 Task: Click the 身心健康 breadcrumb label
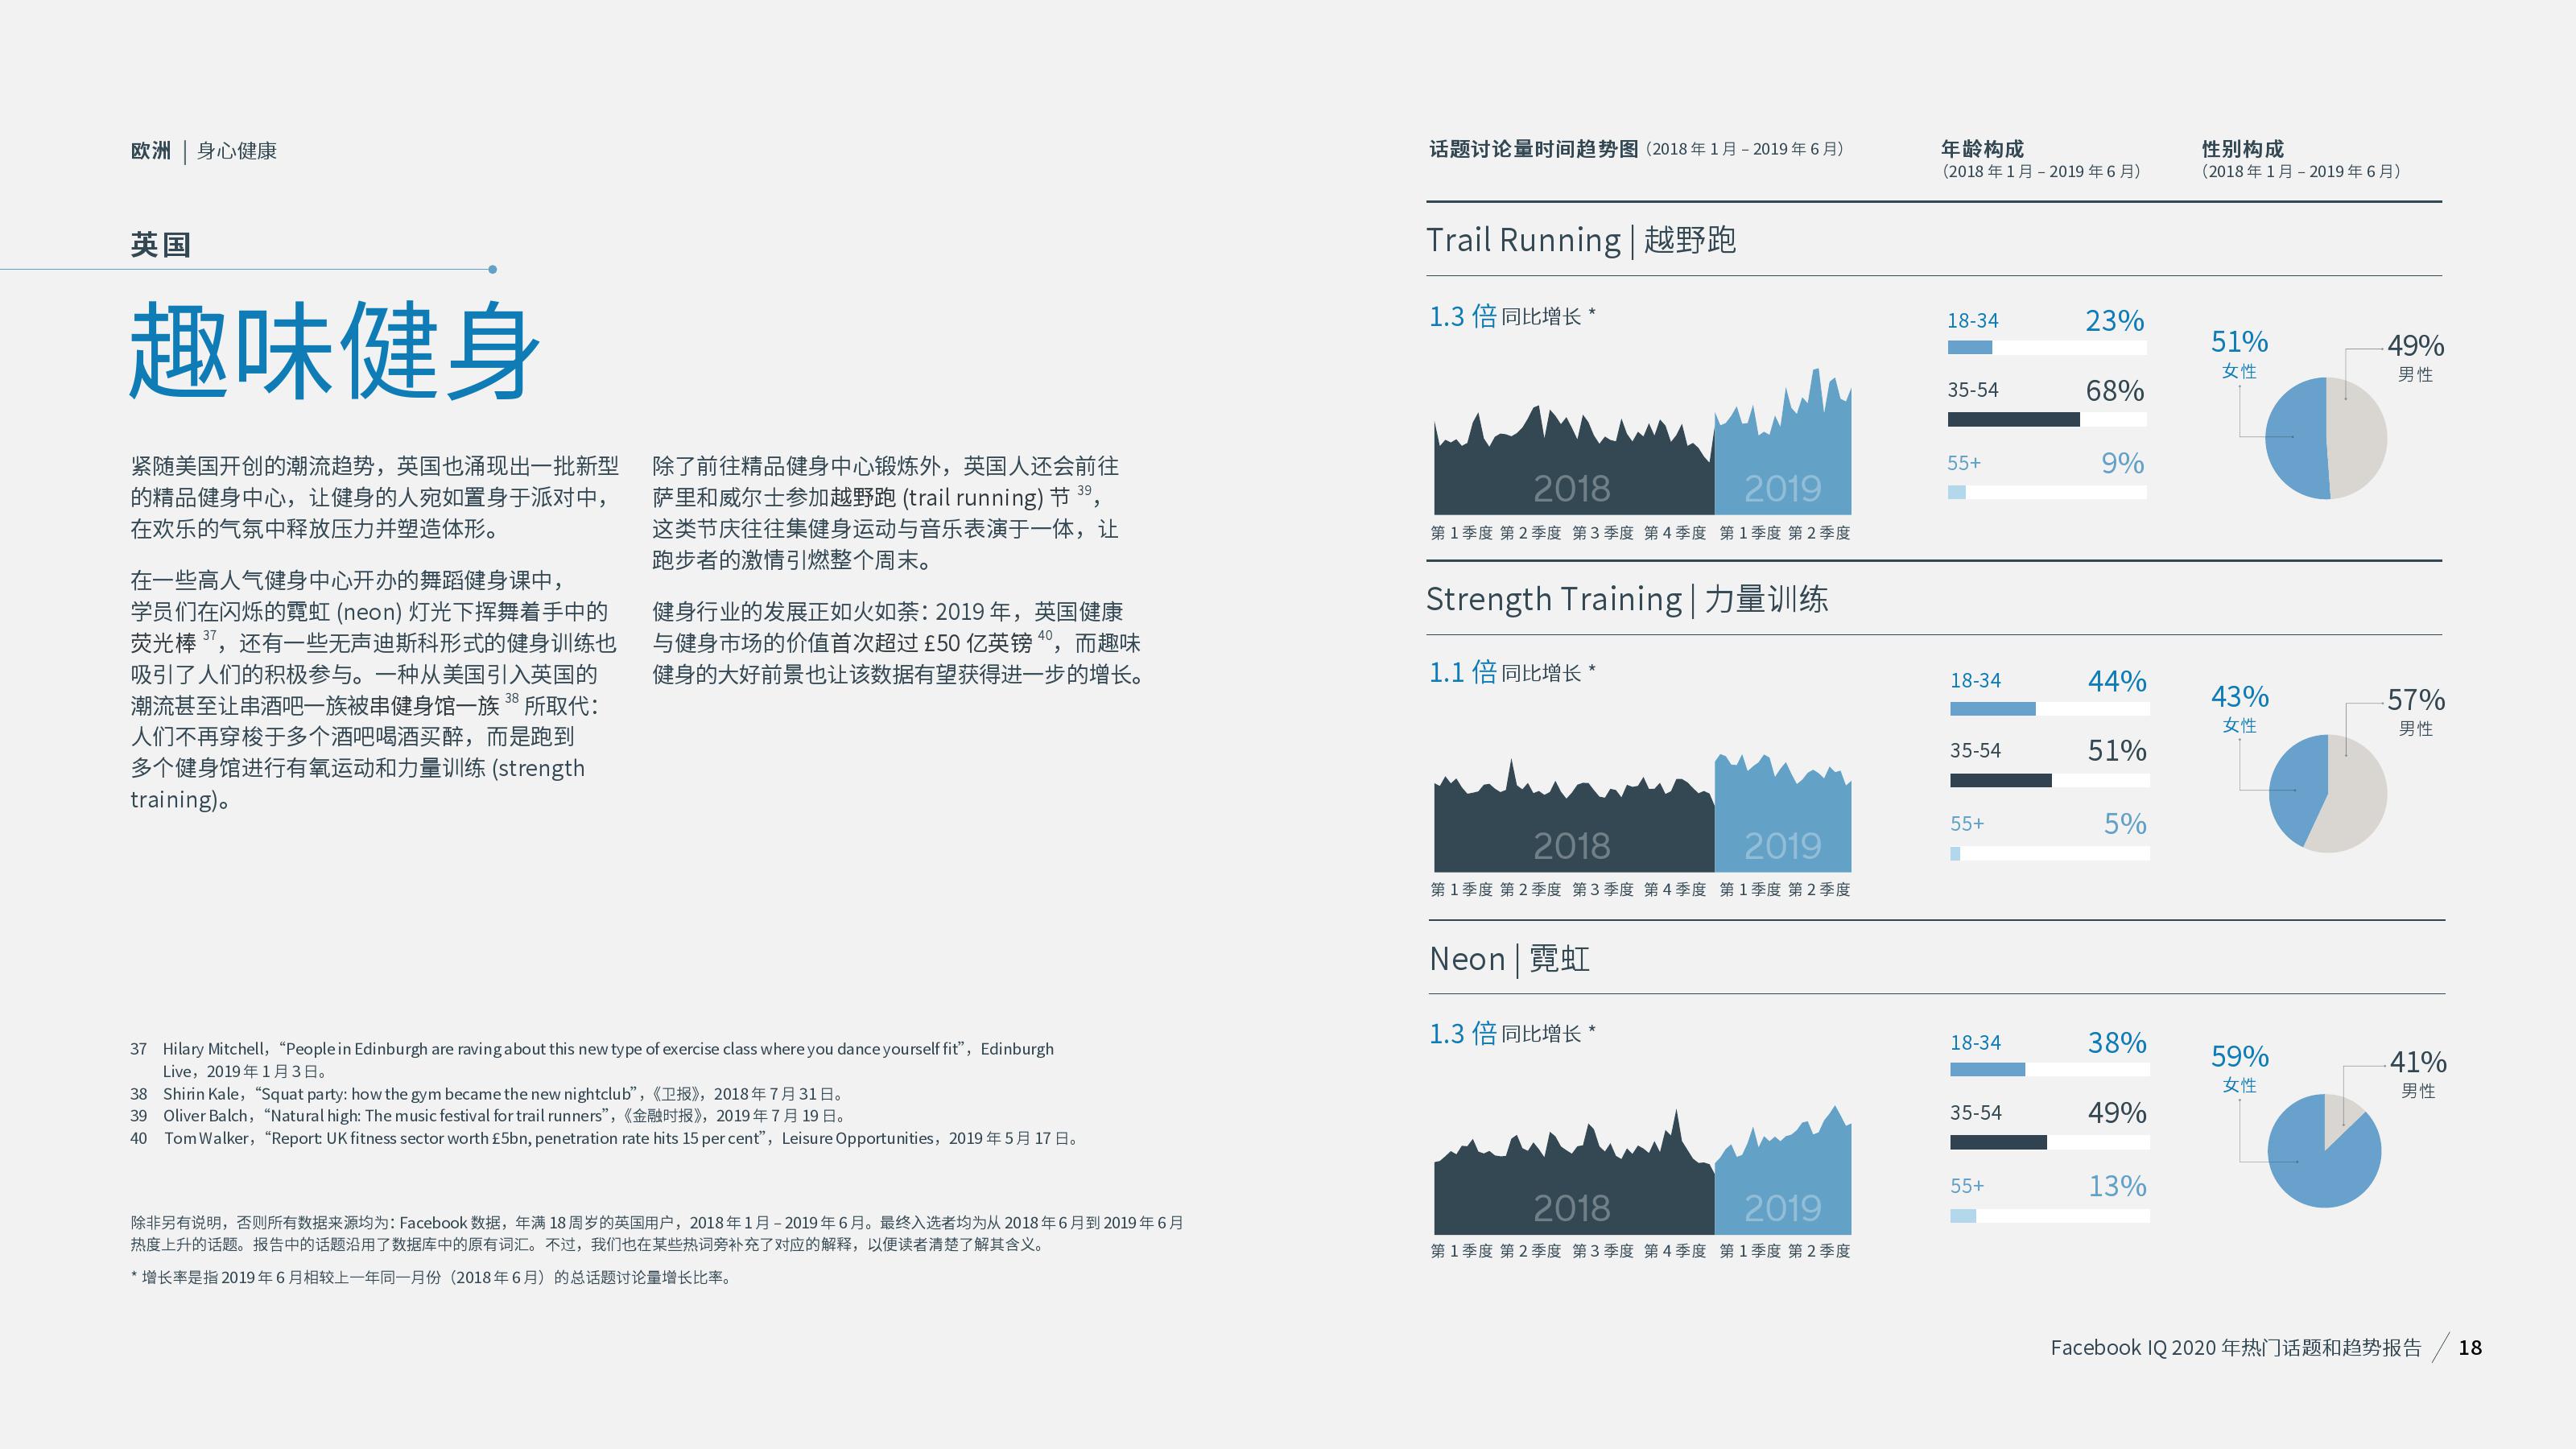pos(237,151)
